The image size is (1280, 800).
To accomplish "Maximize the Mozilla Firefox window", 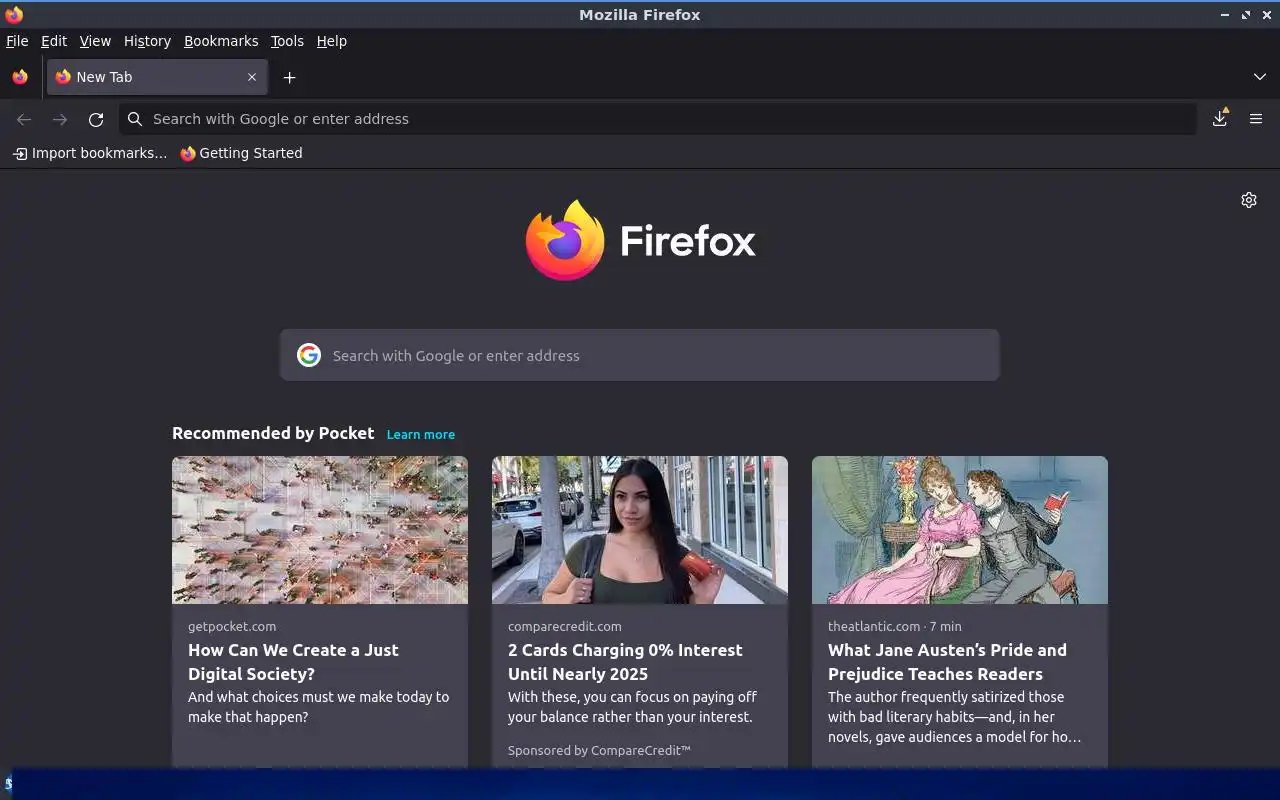I will point(1246,15).
